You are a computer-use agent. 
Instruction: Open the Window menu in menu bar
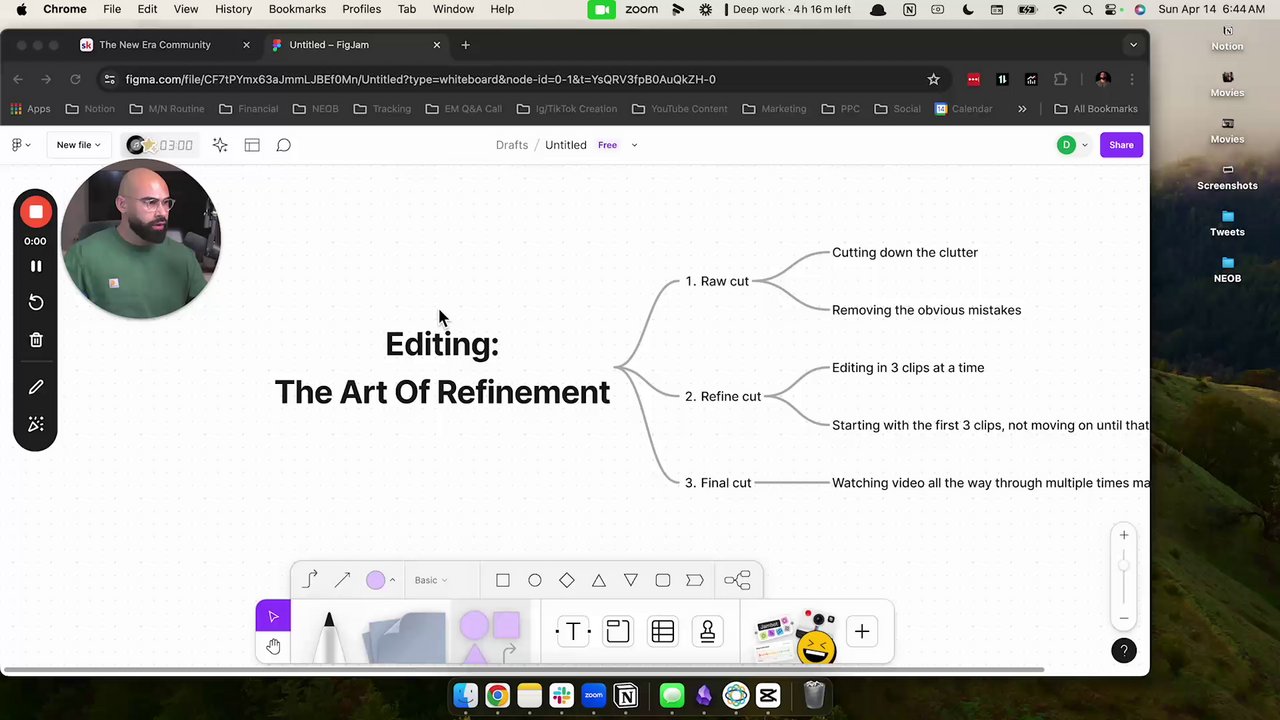point(453,9)
